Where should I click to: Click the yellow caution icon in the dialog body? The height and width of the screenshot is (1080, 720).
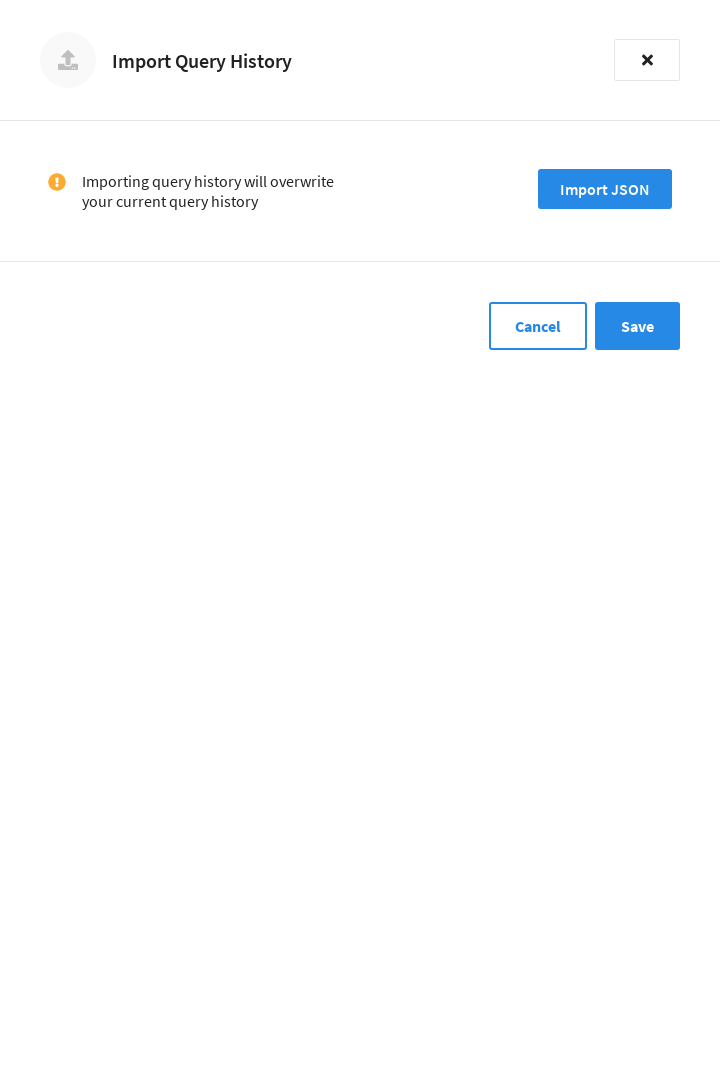click(x=56, y=182)
